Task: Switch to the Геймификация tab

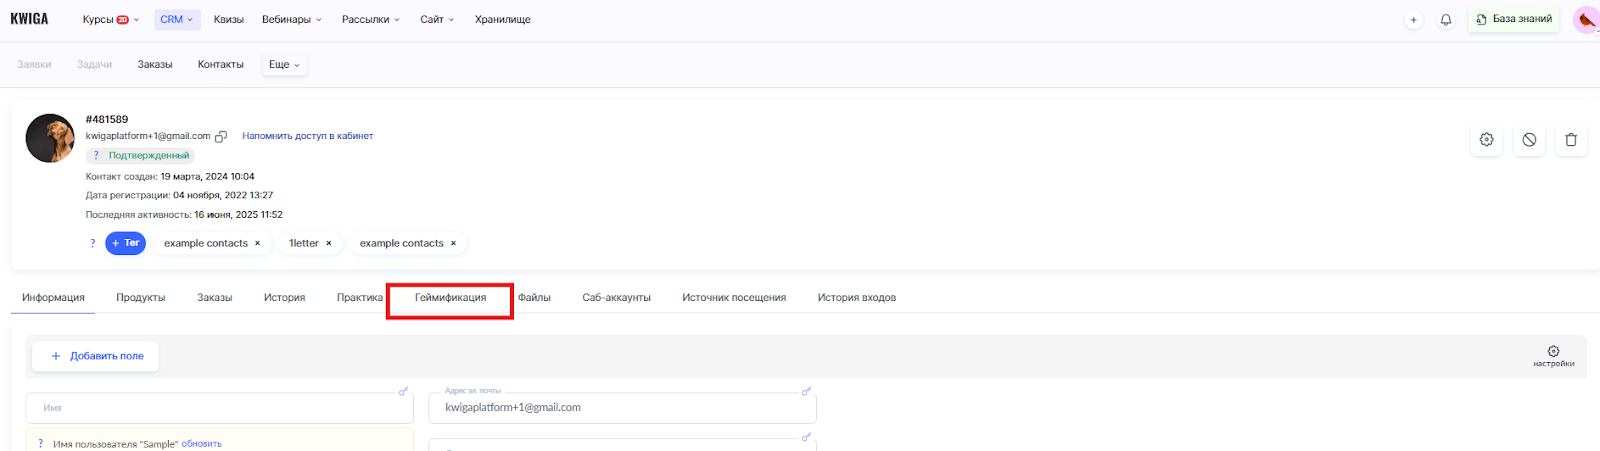Action: (450, 298)
